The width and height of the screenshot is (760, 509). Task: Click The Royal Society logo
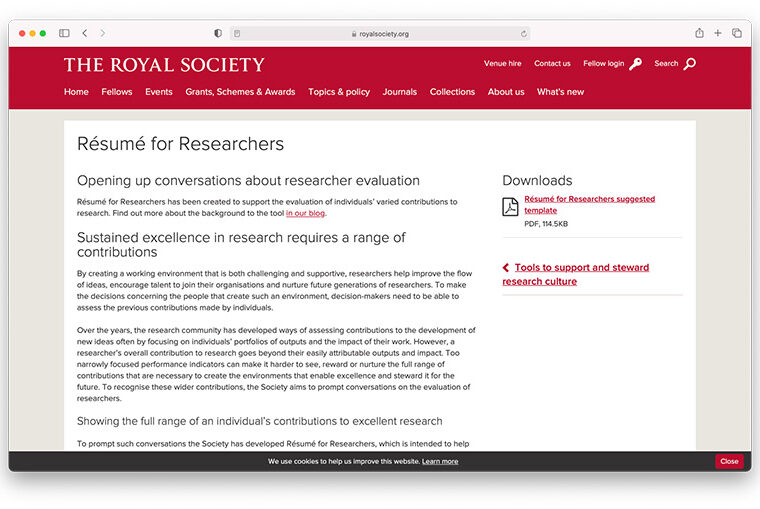point(164,65)
